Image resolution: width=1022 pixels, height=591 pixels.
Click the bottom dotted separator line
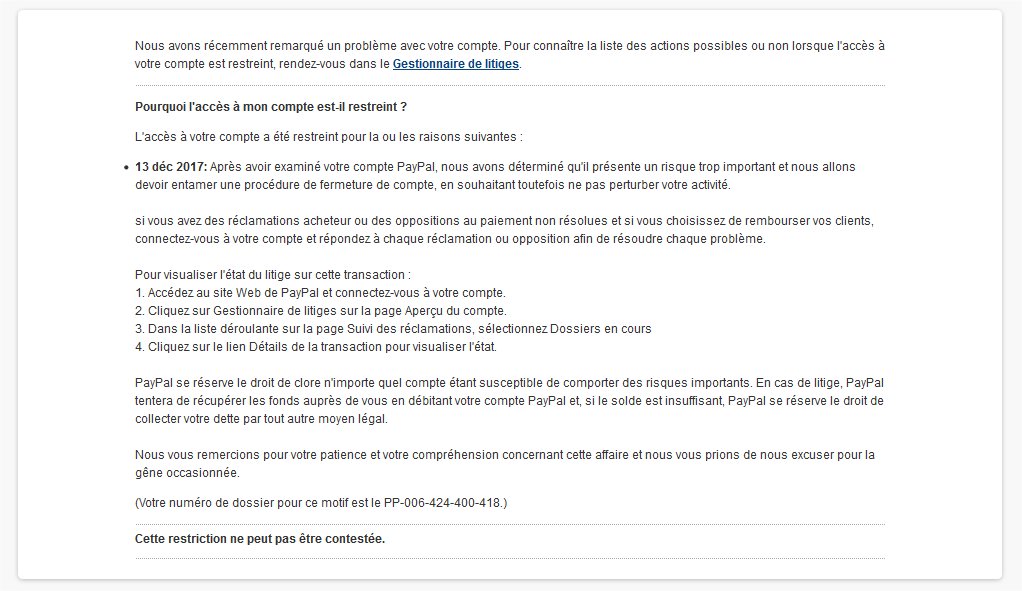coord(510,558)
